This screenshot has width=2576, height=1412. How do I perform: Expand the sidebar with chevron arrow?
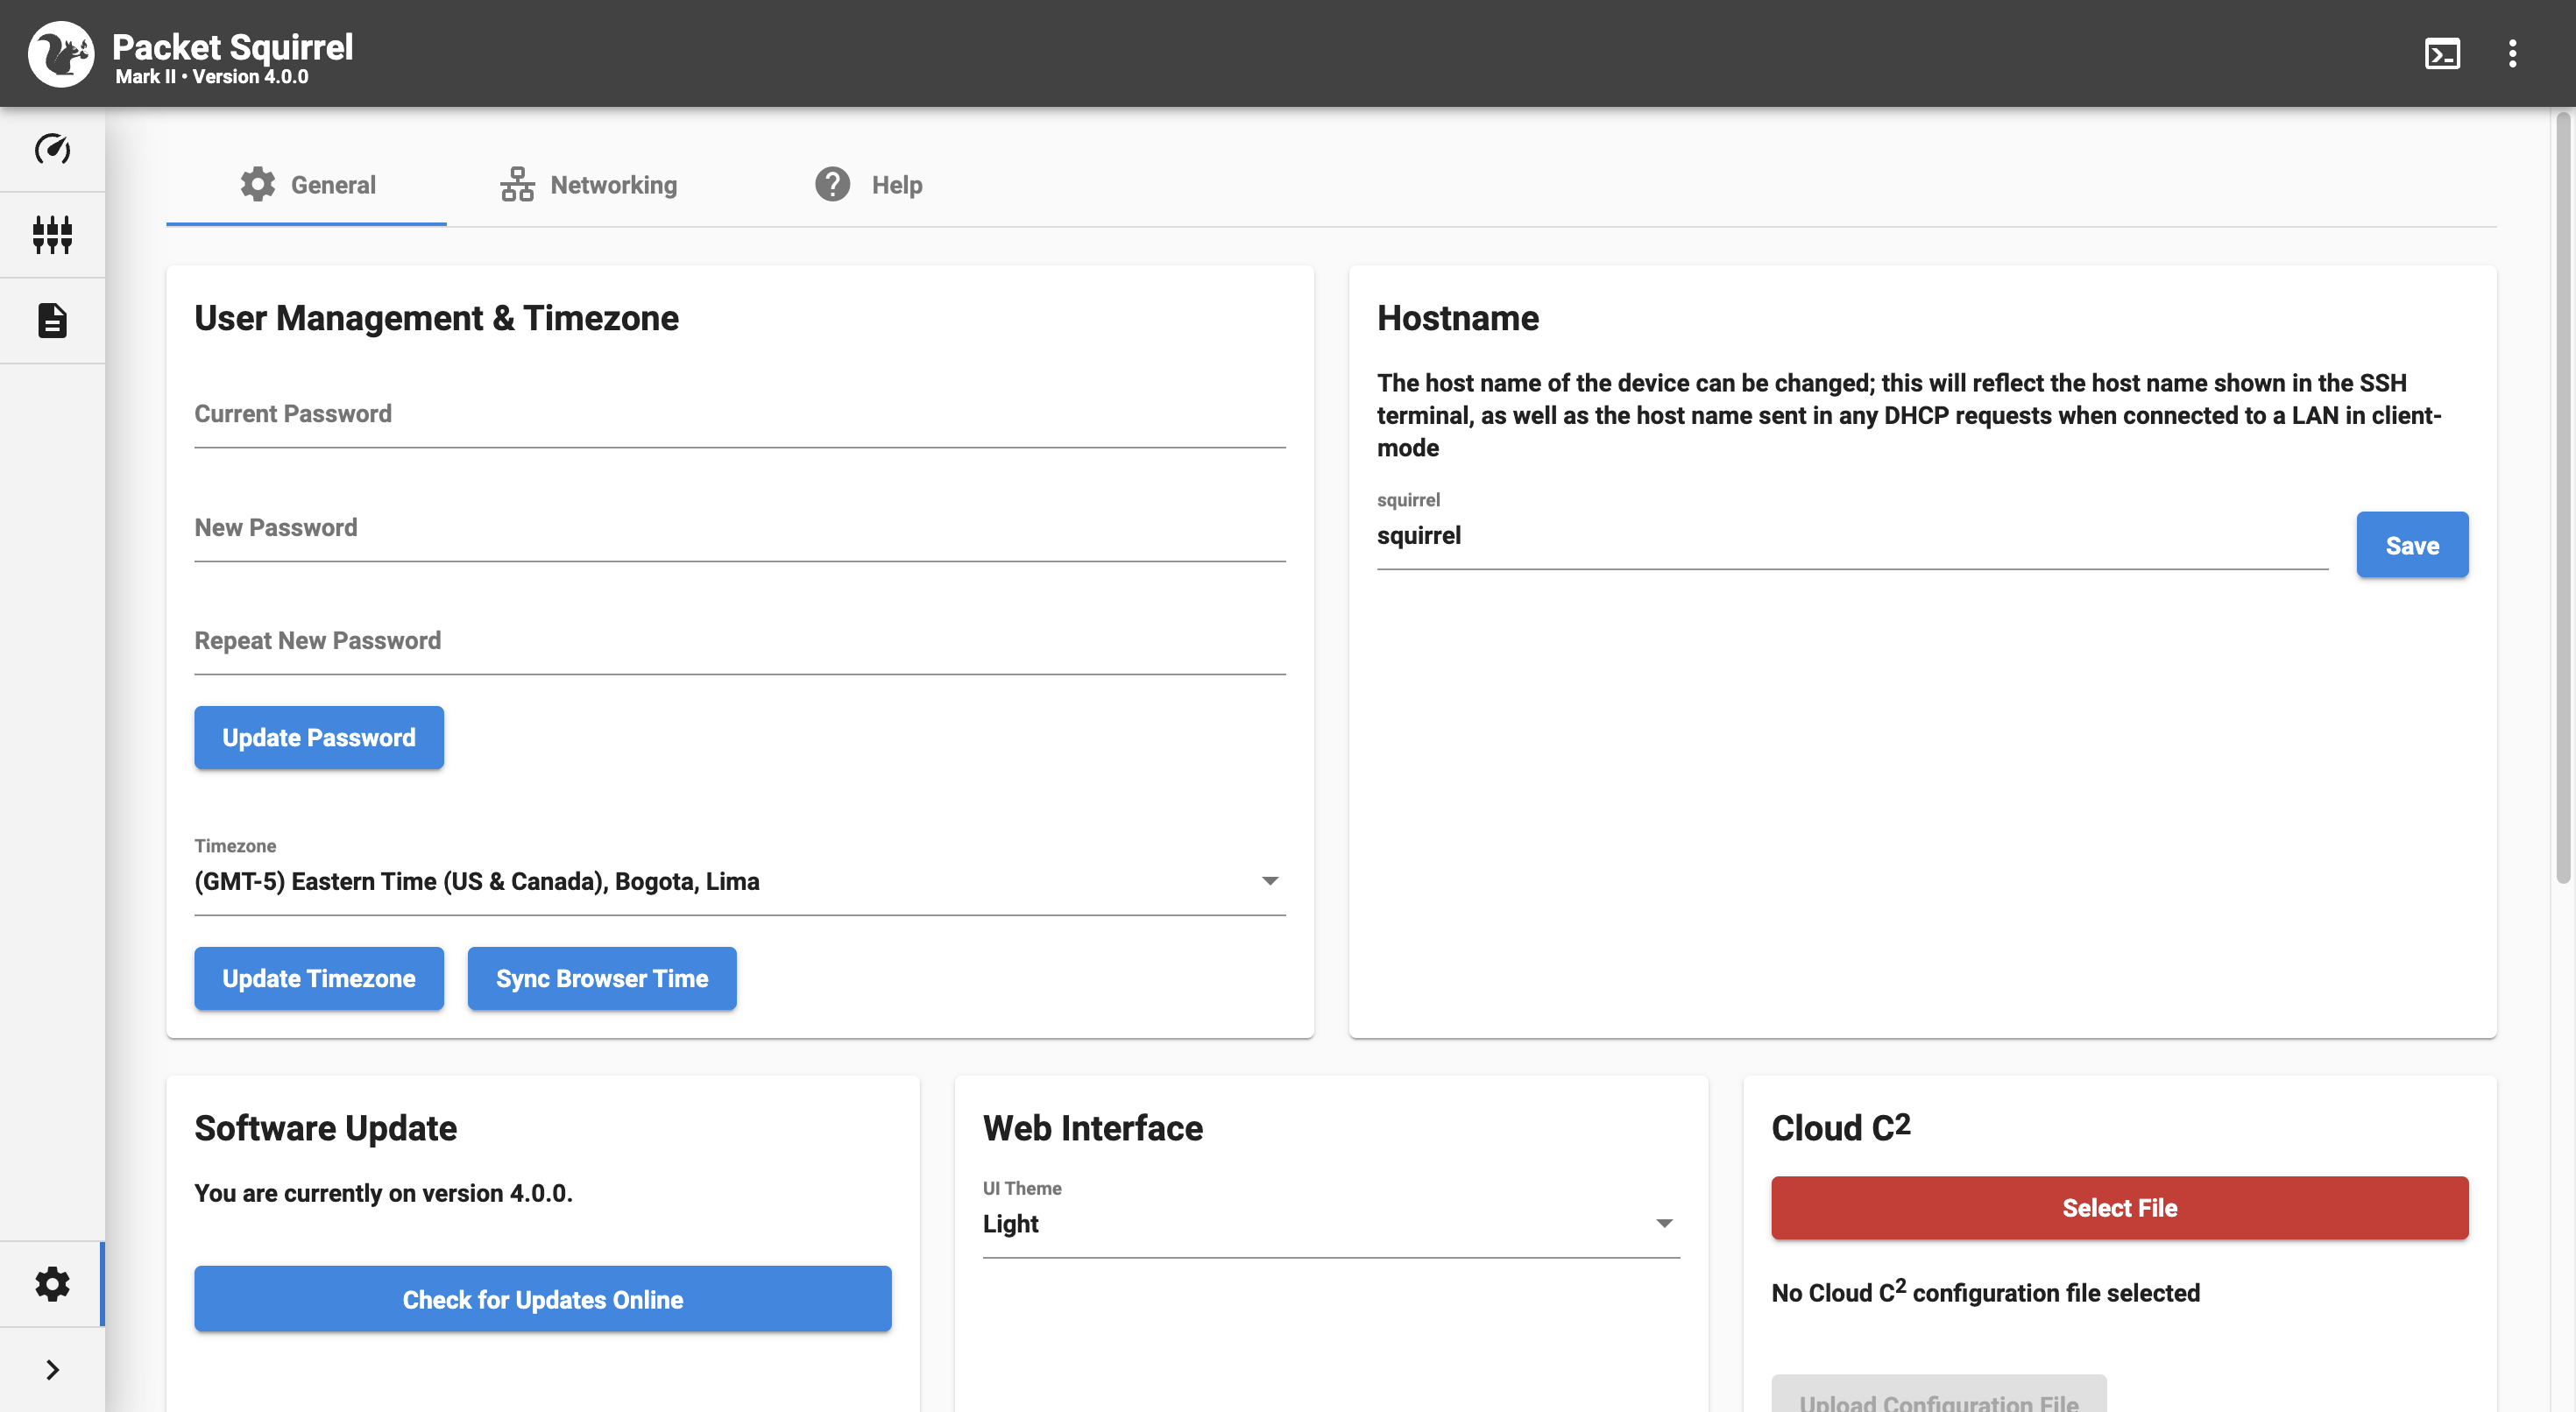click(x=52, y=1370)
